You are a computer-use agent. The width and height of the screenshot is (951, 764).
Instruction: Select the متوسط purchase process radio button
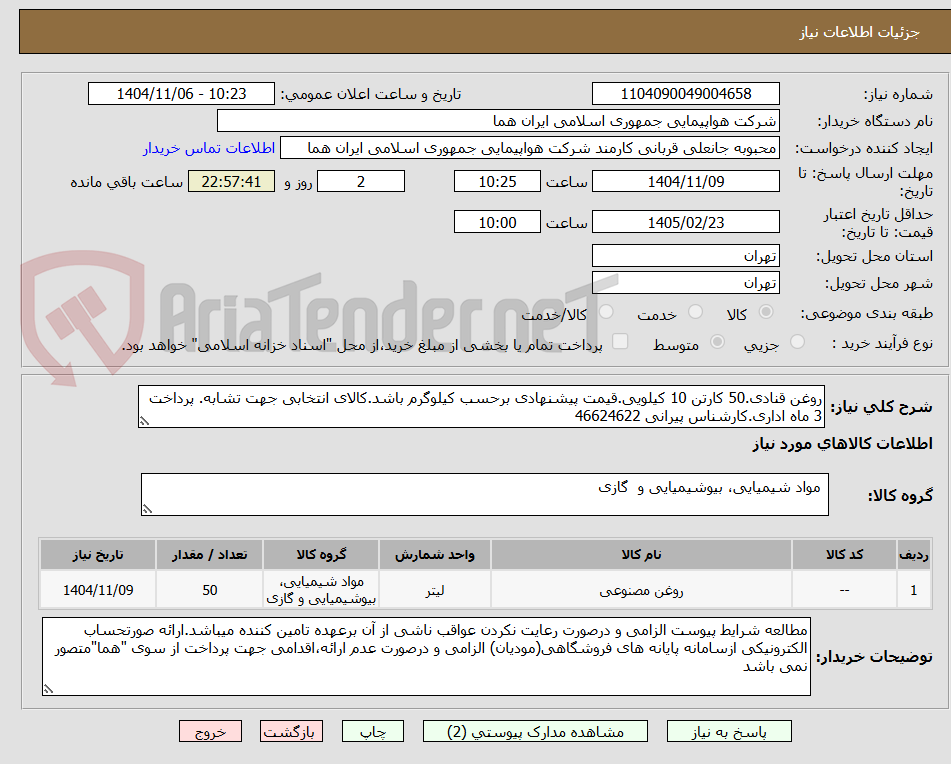click(x=718, y=341)
